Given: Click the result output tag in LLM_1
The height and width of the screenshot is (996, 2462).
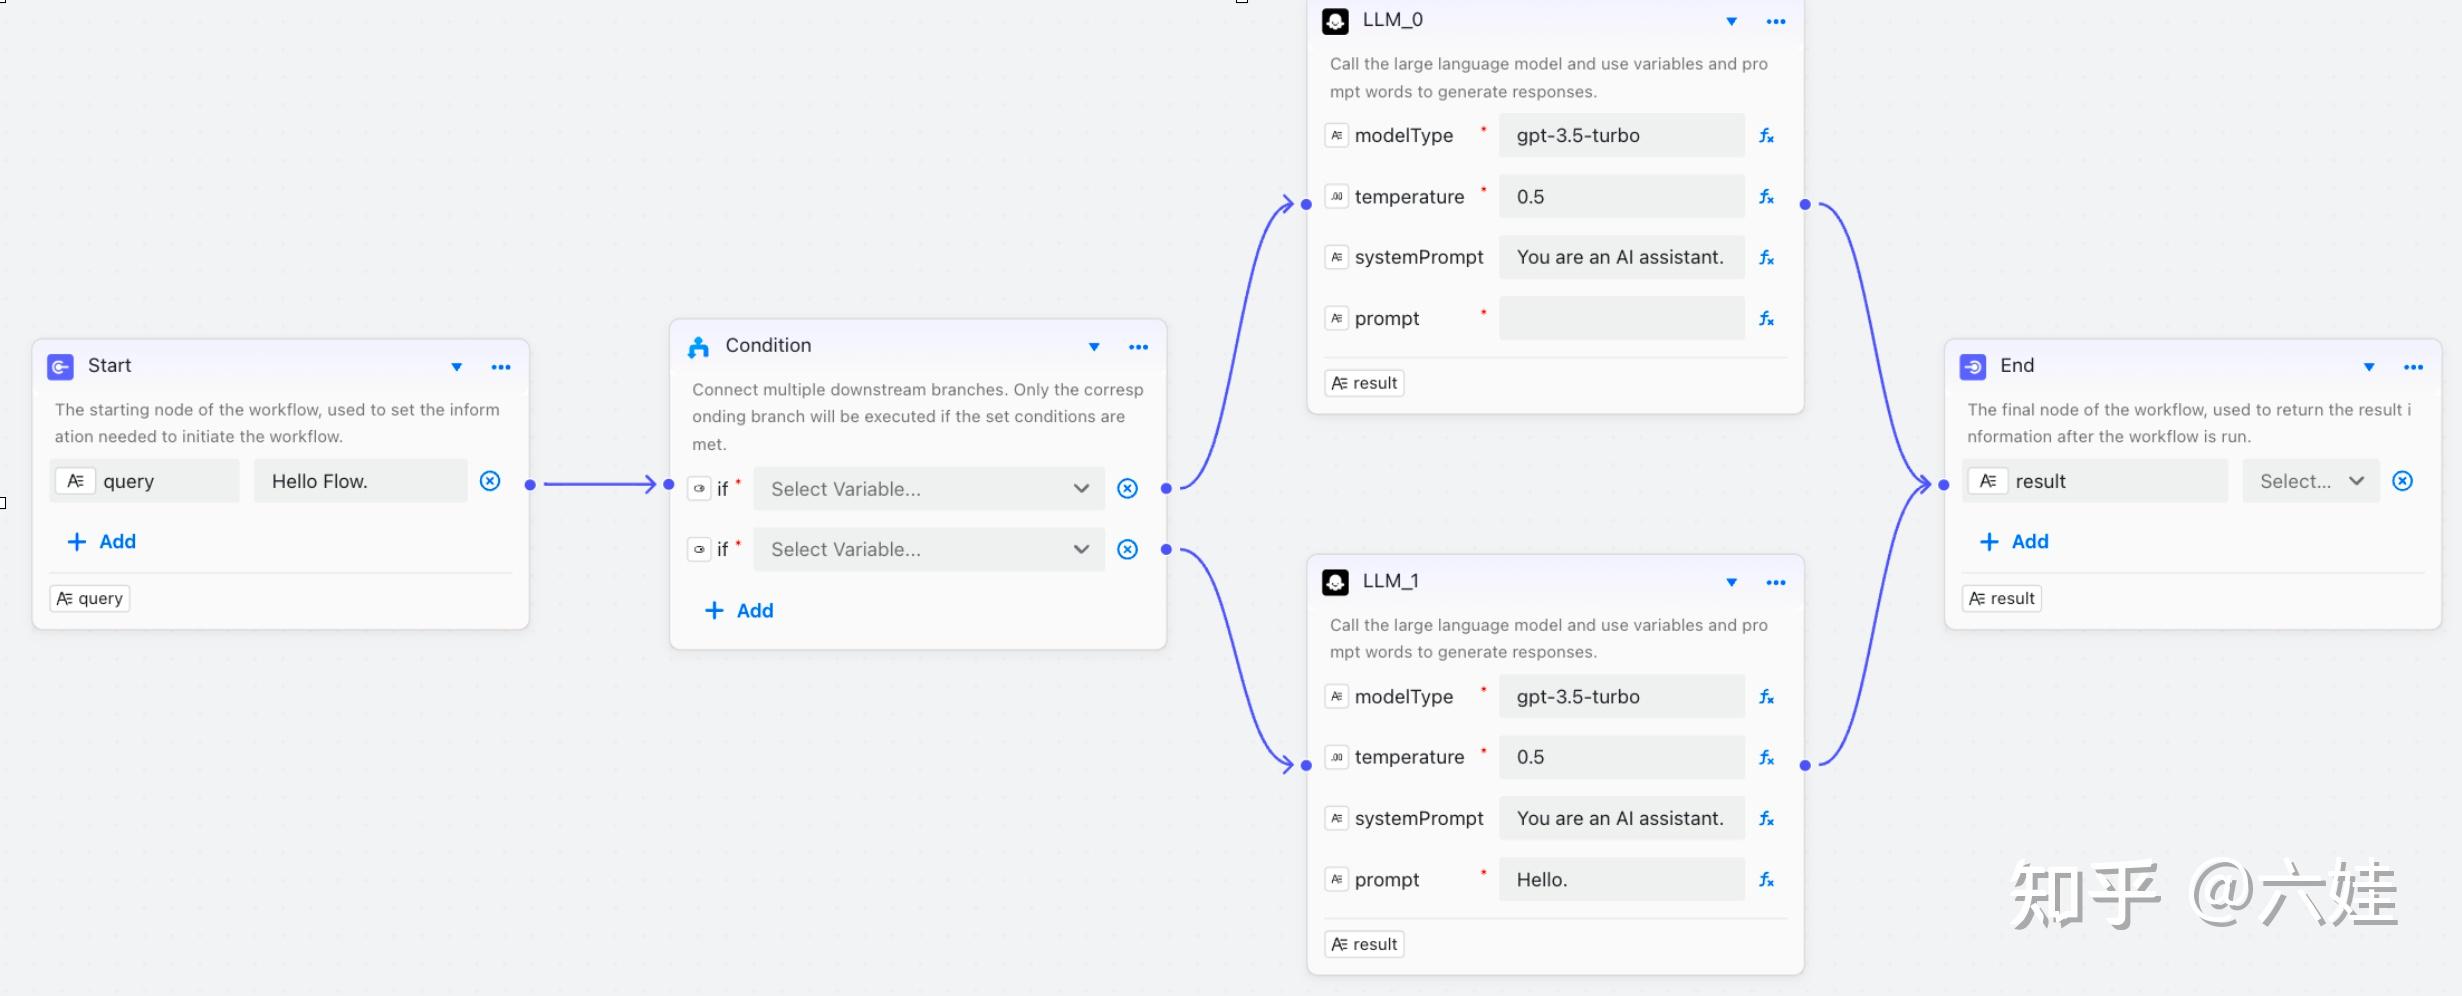Looking at the screenshot, I should pos(1365,944).
